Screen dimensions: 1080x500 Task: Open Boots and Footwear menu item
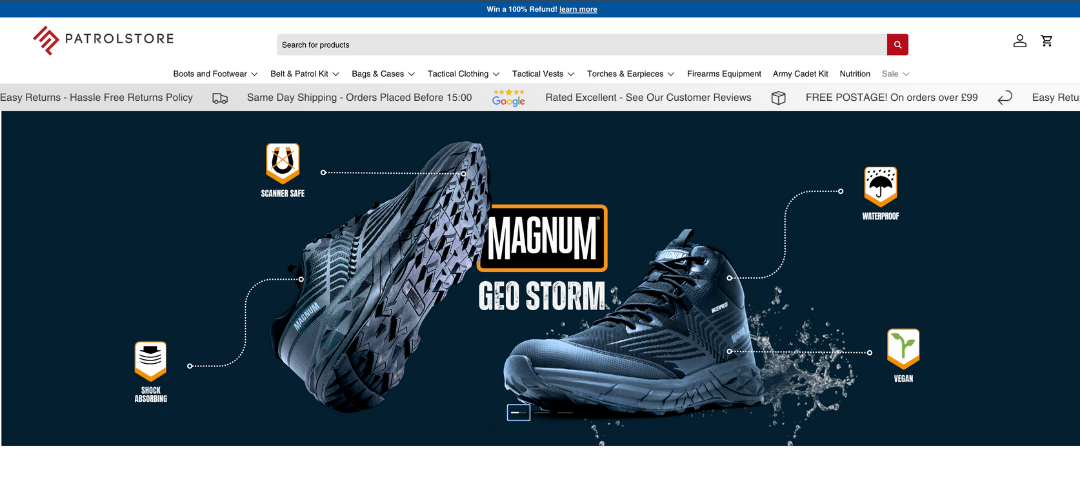pos(210,74)
